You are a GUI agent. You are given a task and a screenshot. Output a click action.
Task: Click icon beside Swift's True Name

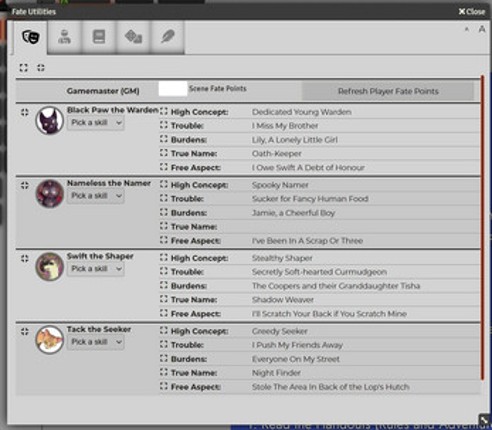[x=164, y=299]
